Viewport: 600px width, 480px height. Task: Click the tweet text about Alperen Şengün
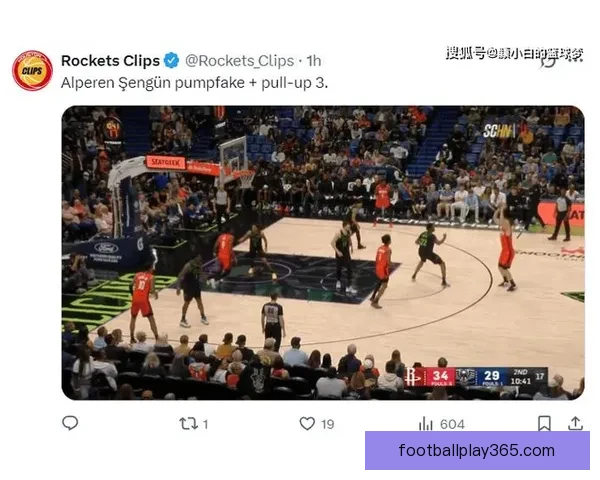194,83
